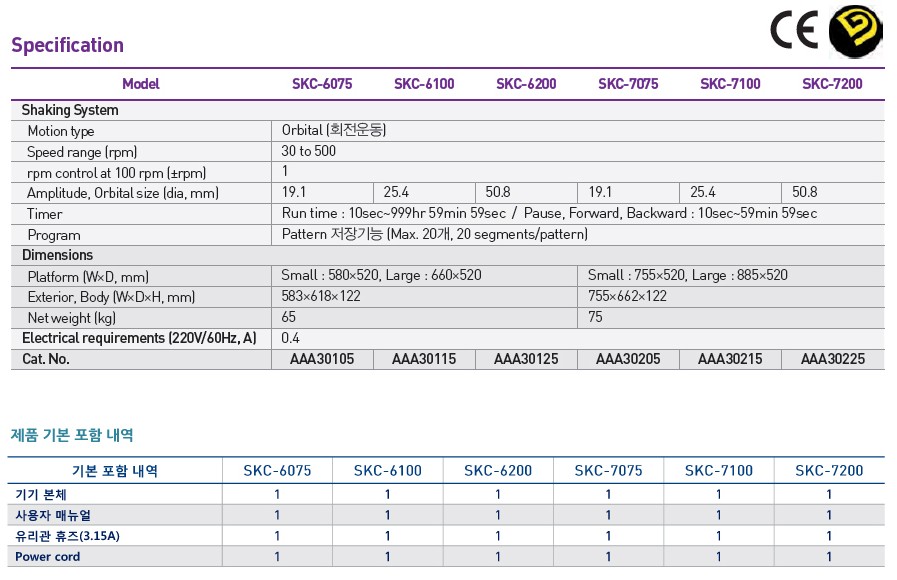Click the yellow-on-black round logo
The width and height of the screenshot is (897, 580).
click(x=856, y=31)
